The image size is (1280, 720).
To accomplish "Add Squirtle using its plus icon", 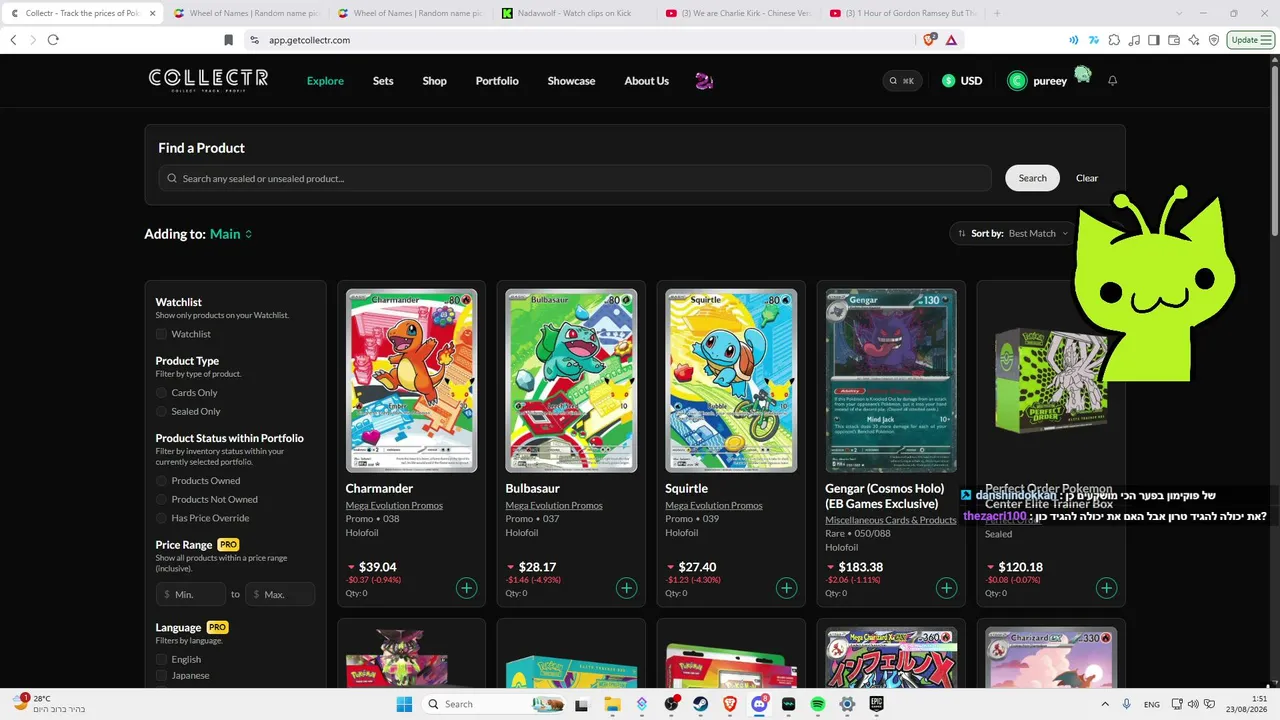I will (786, 588).
